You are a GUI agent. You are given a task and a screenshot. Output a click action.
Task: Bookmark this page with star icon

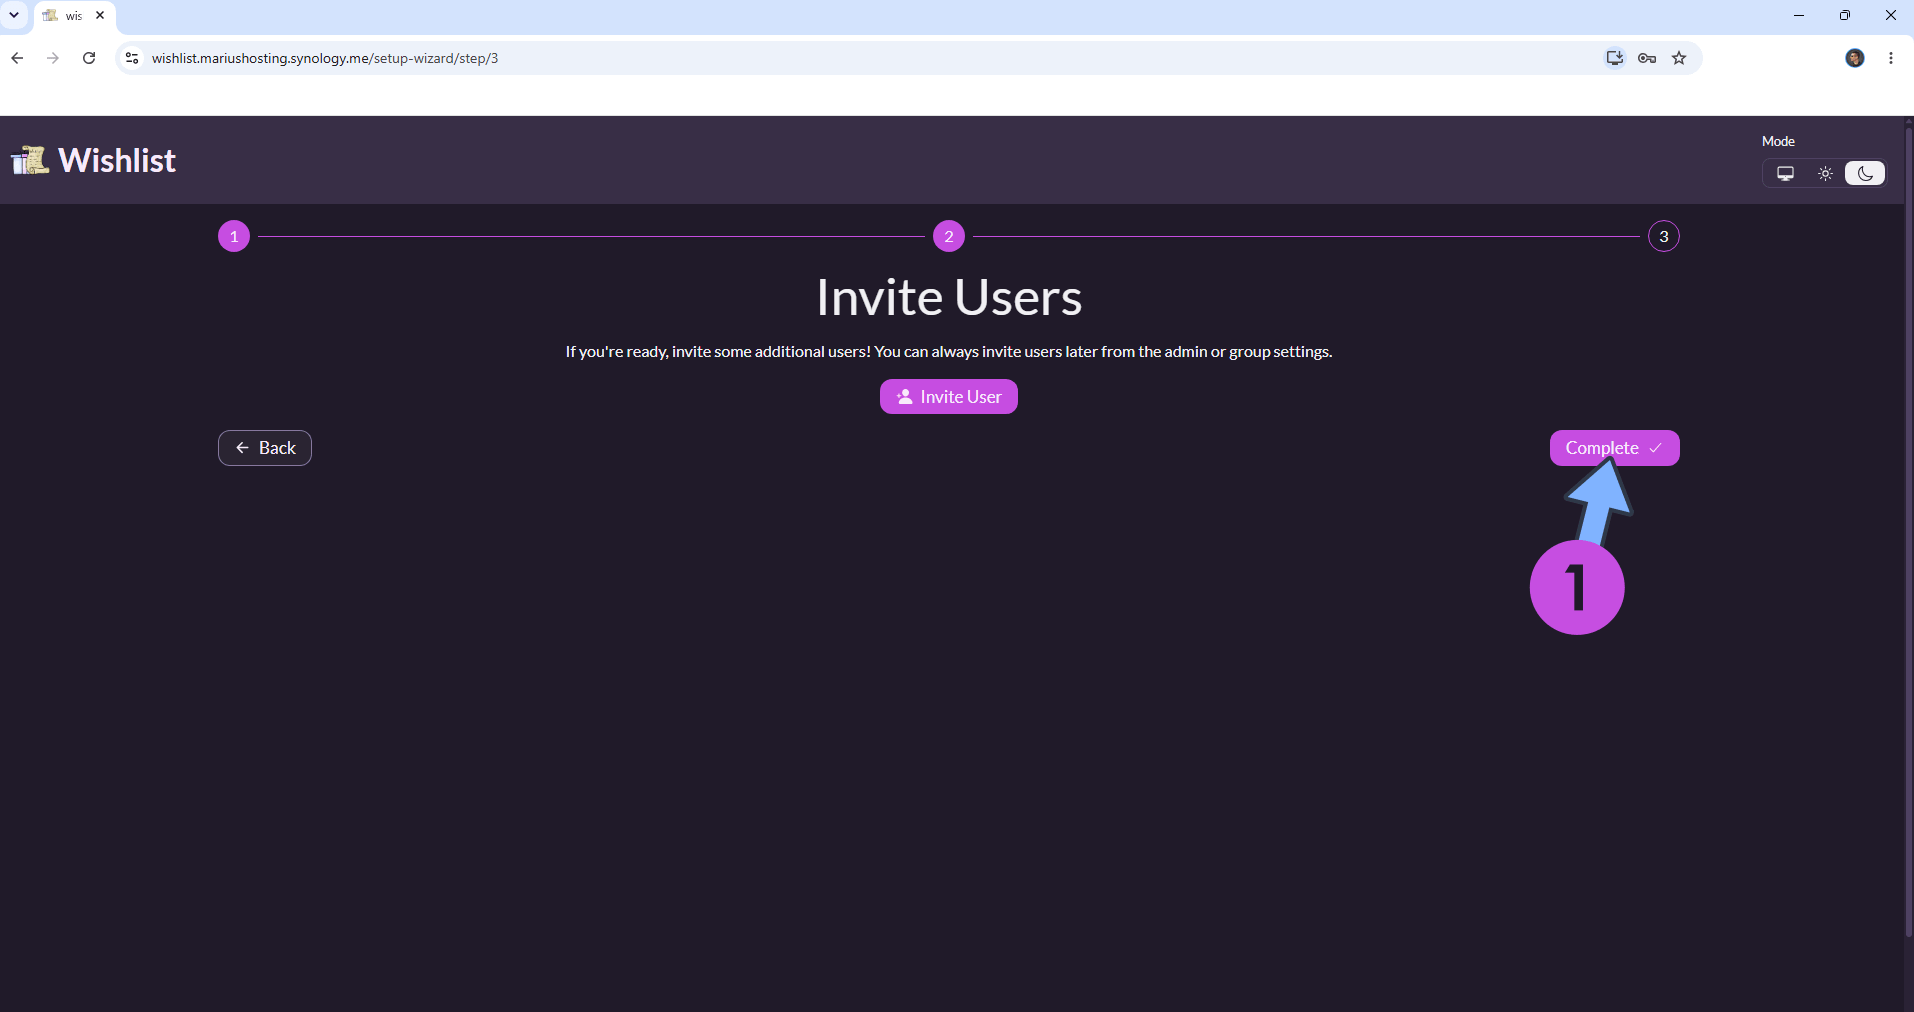click(1679, 58)
